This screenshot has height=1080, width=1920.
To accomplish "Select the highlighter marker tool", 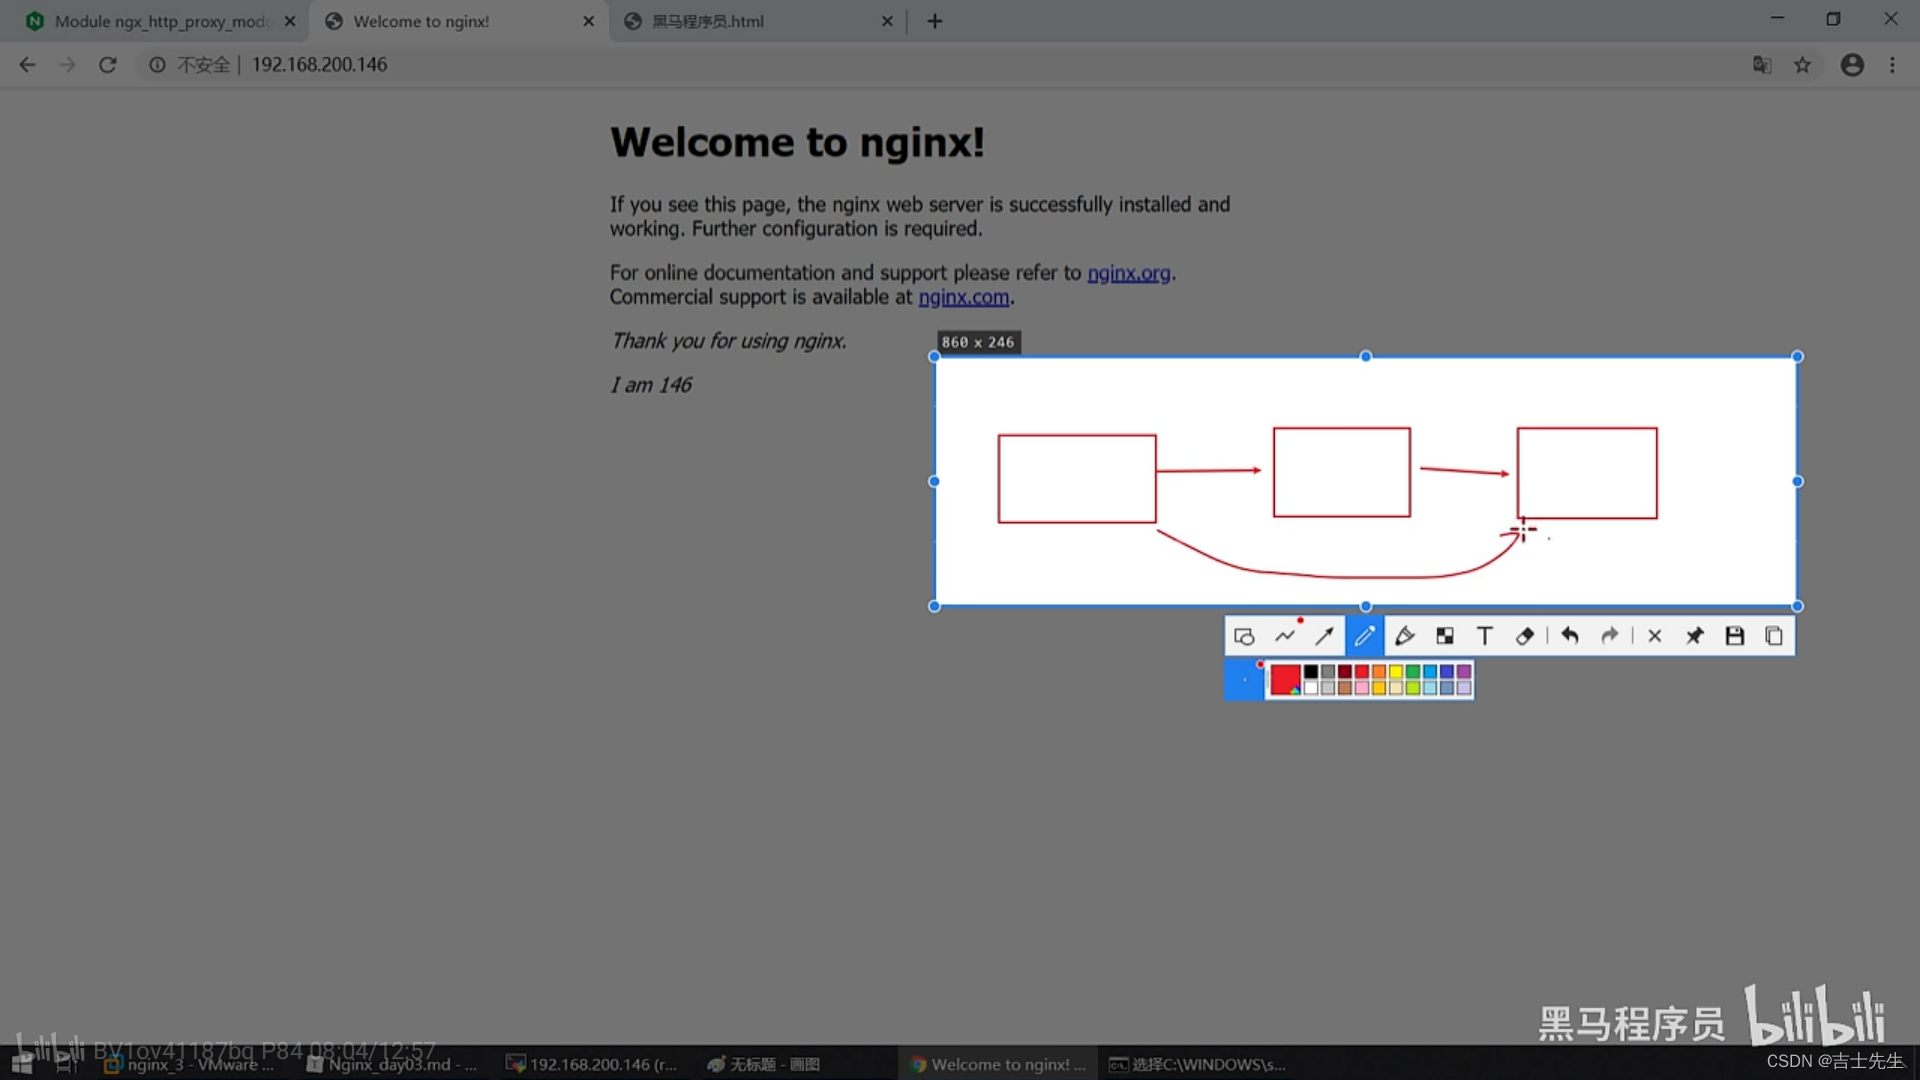I will coord(1404,636).
